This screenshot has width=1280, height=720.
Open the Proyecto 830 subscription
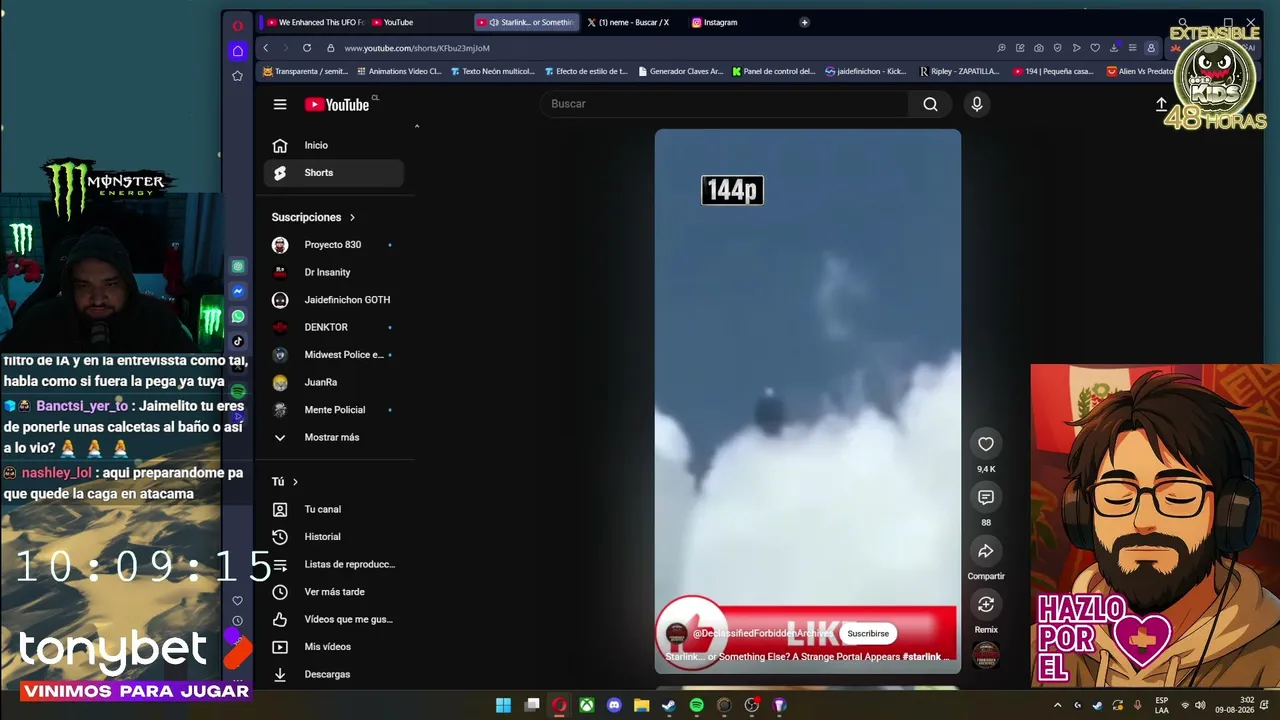coord(334,245)
